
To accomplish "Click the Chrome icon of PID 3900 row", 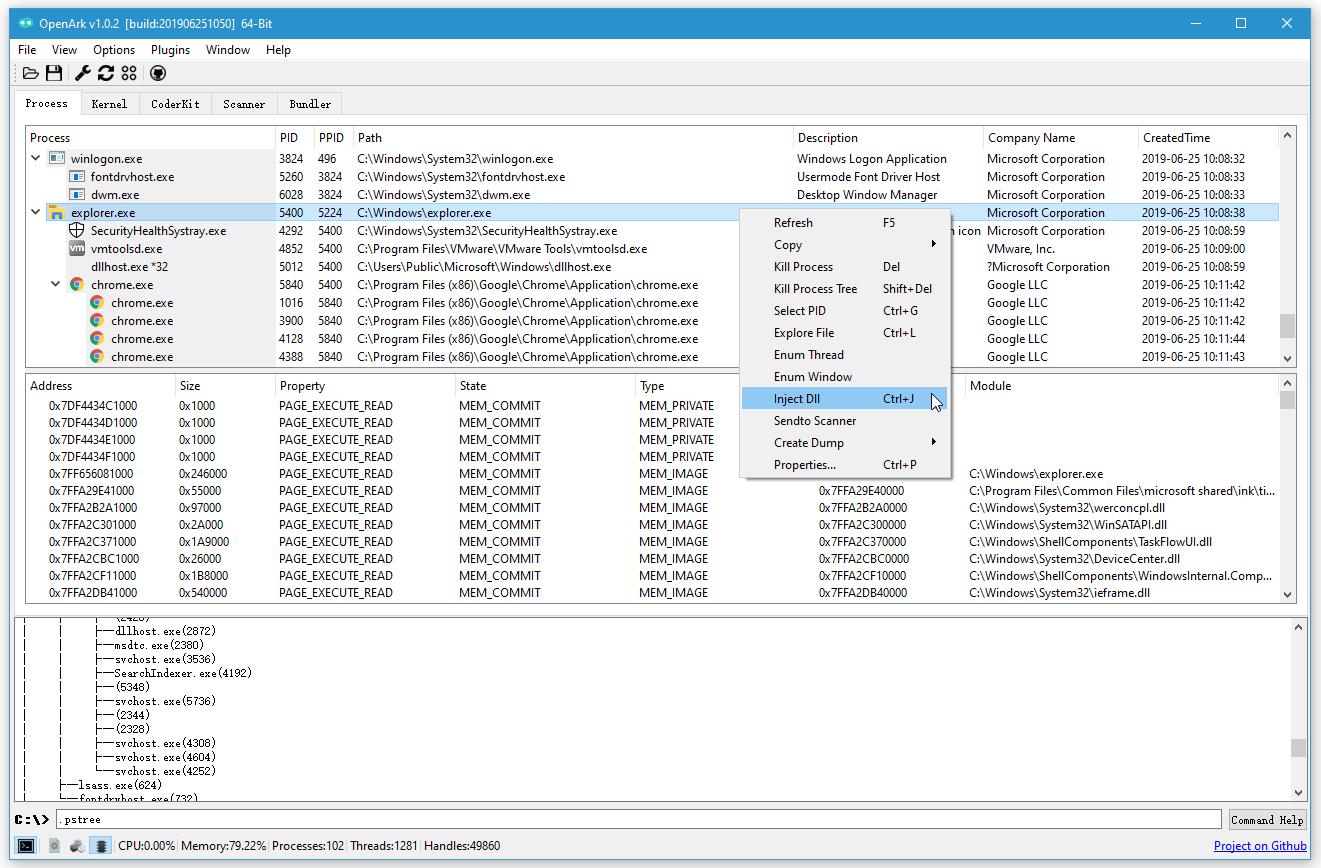I will tap(97, 320).
